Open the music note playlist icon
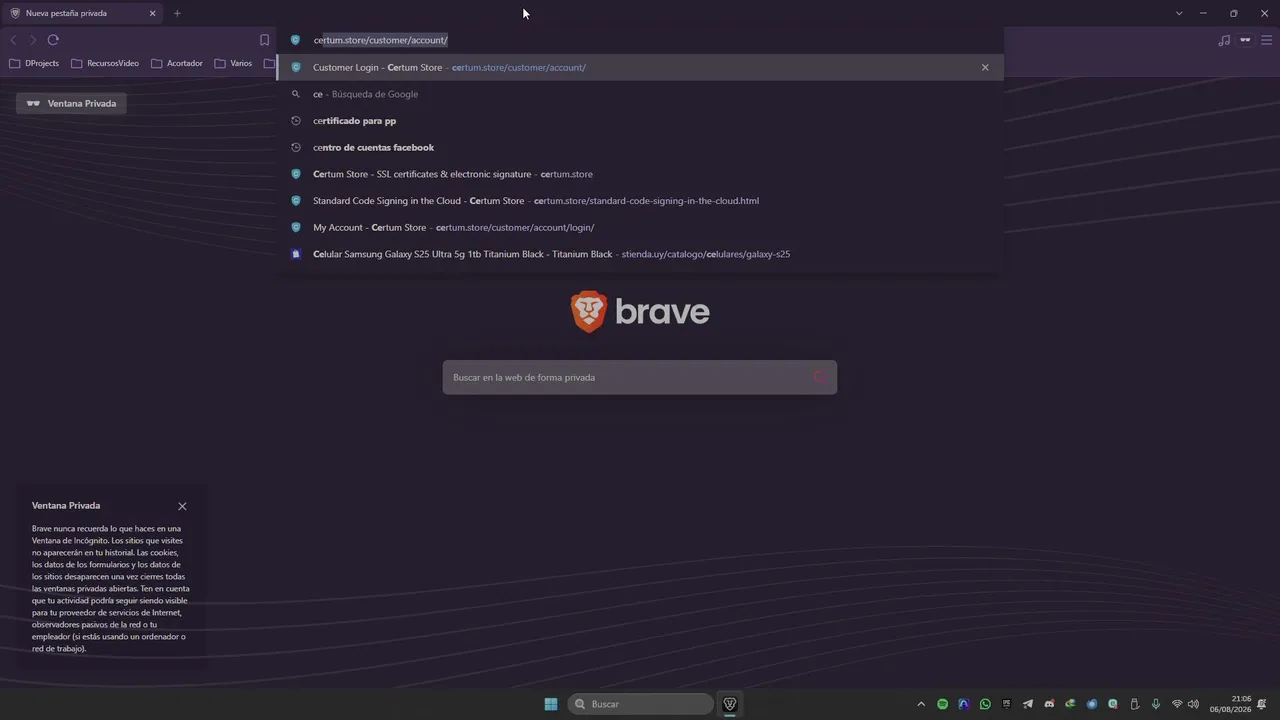1280x720 pixels. click(1224, 40)
